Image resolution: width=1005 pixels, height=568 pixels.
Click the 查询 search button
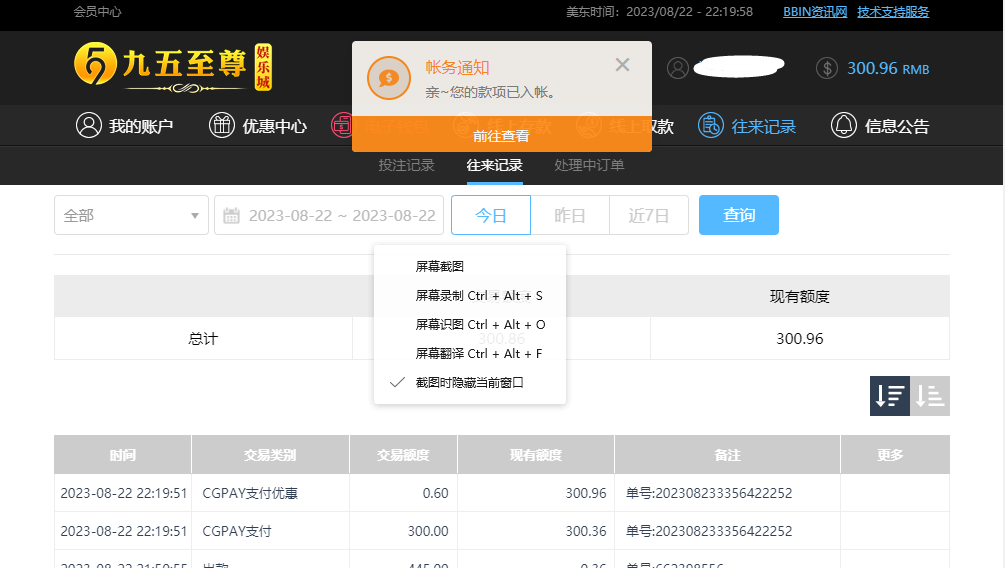[x=739, y=215]
